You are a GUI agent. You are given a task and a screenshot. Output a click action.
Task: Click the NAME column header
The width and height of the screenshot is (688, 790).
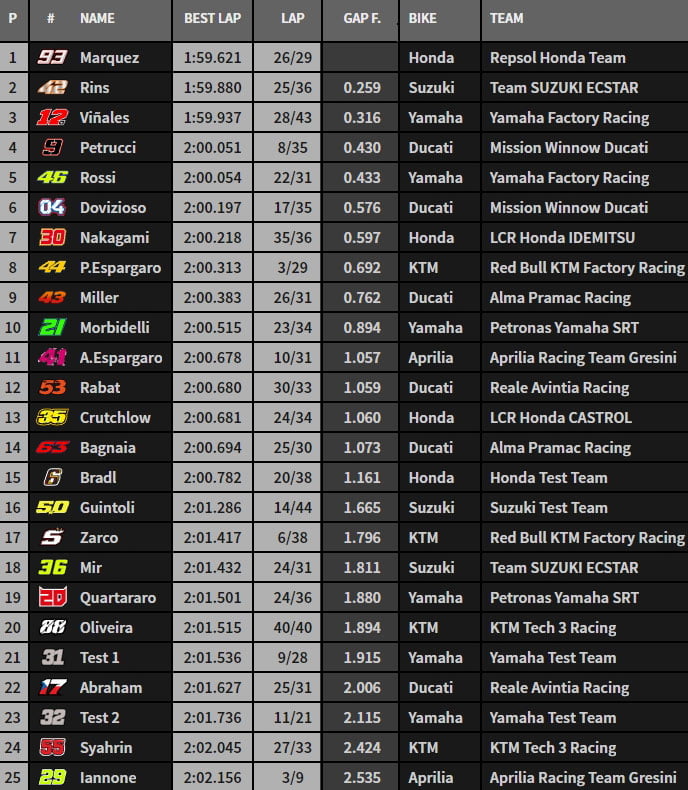(x=97, y=18)
